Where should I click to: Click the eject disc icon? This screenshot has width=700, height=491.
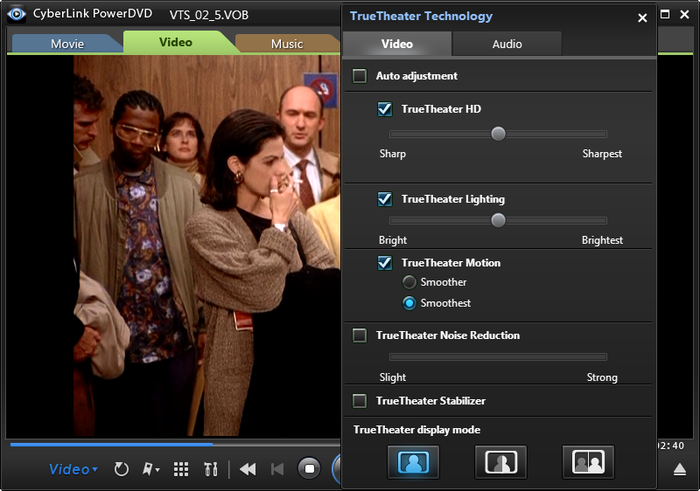[x=679, y=470]
